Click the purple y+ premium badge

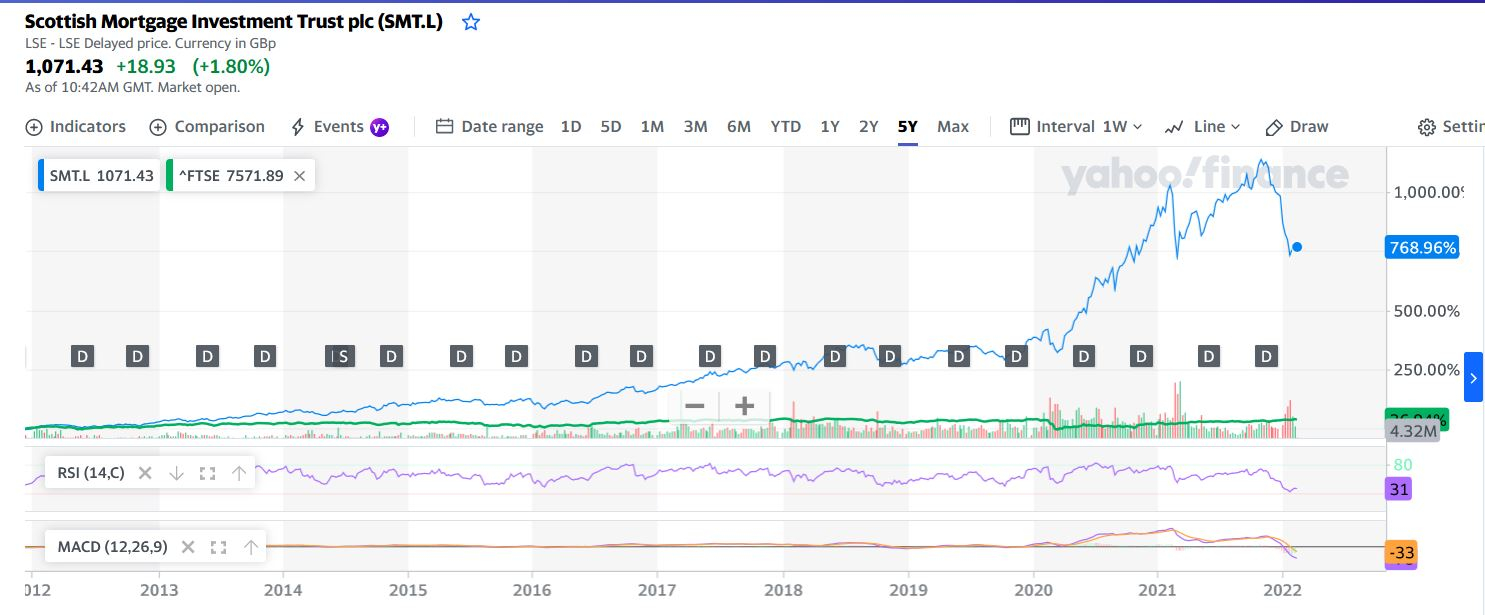tap(379, 127)
